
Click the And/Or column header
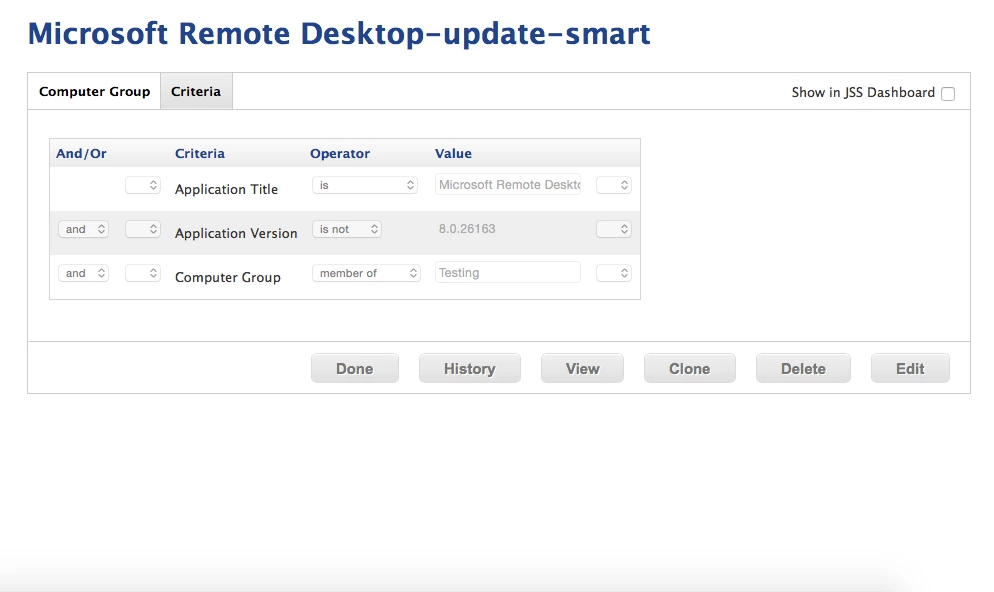(81, 153)
